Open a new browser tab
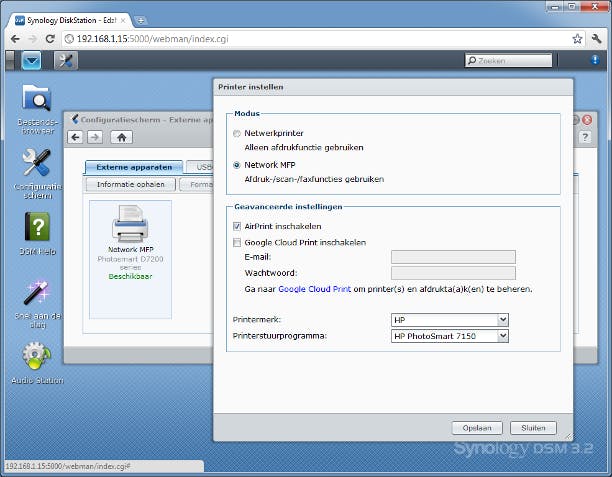The width and height of the screenshot is (612, 477). (x=141, y=20)
